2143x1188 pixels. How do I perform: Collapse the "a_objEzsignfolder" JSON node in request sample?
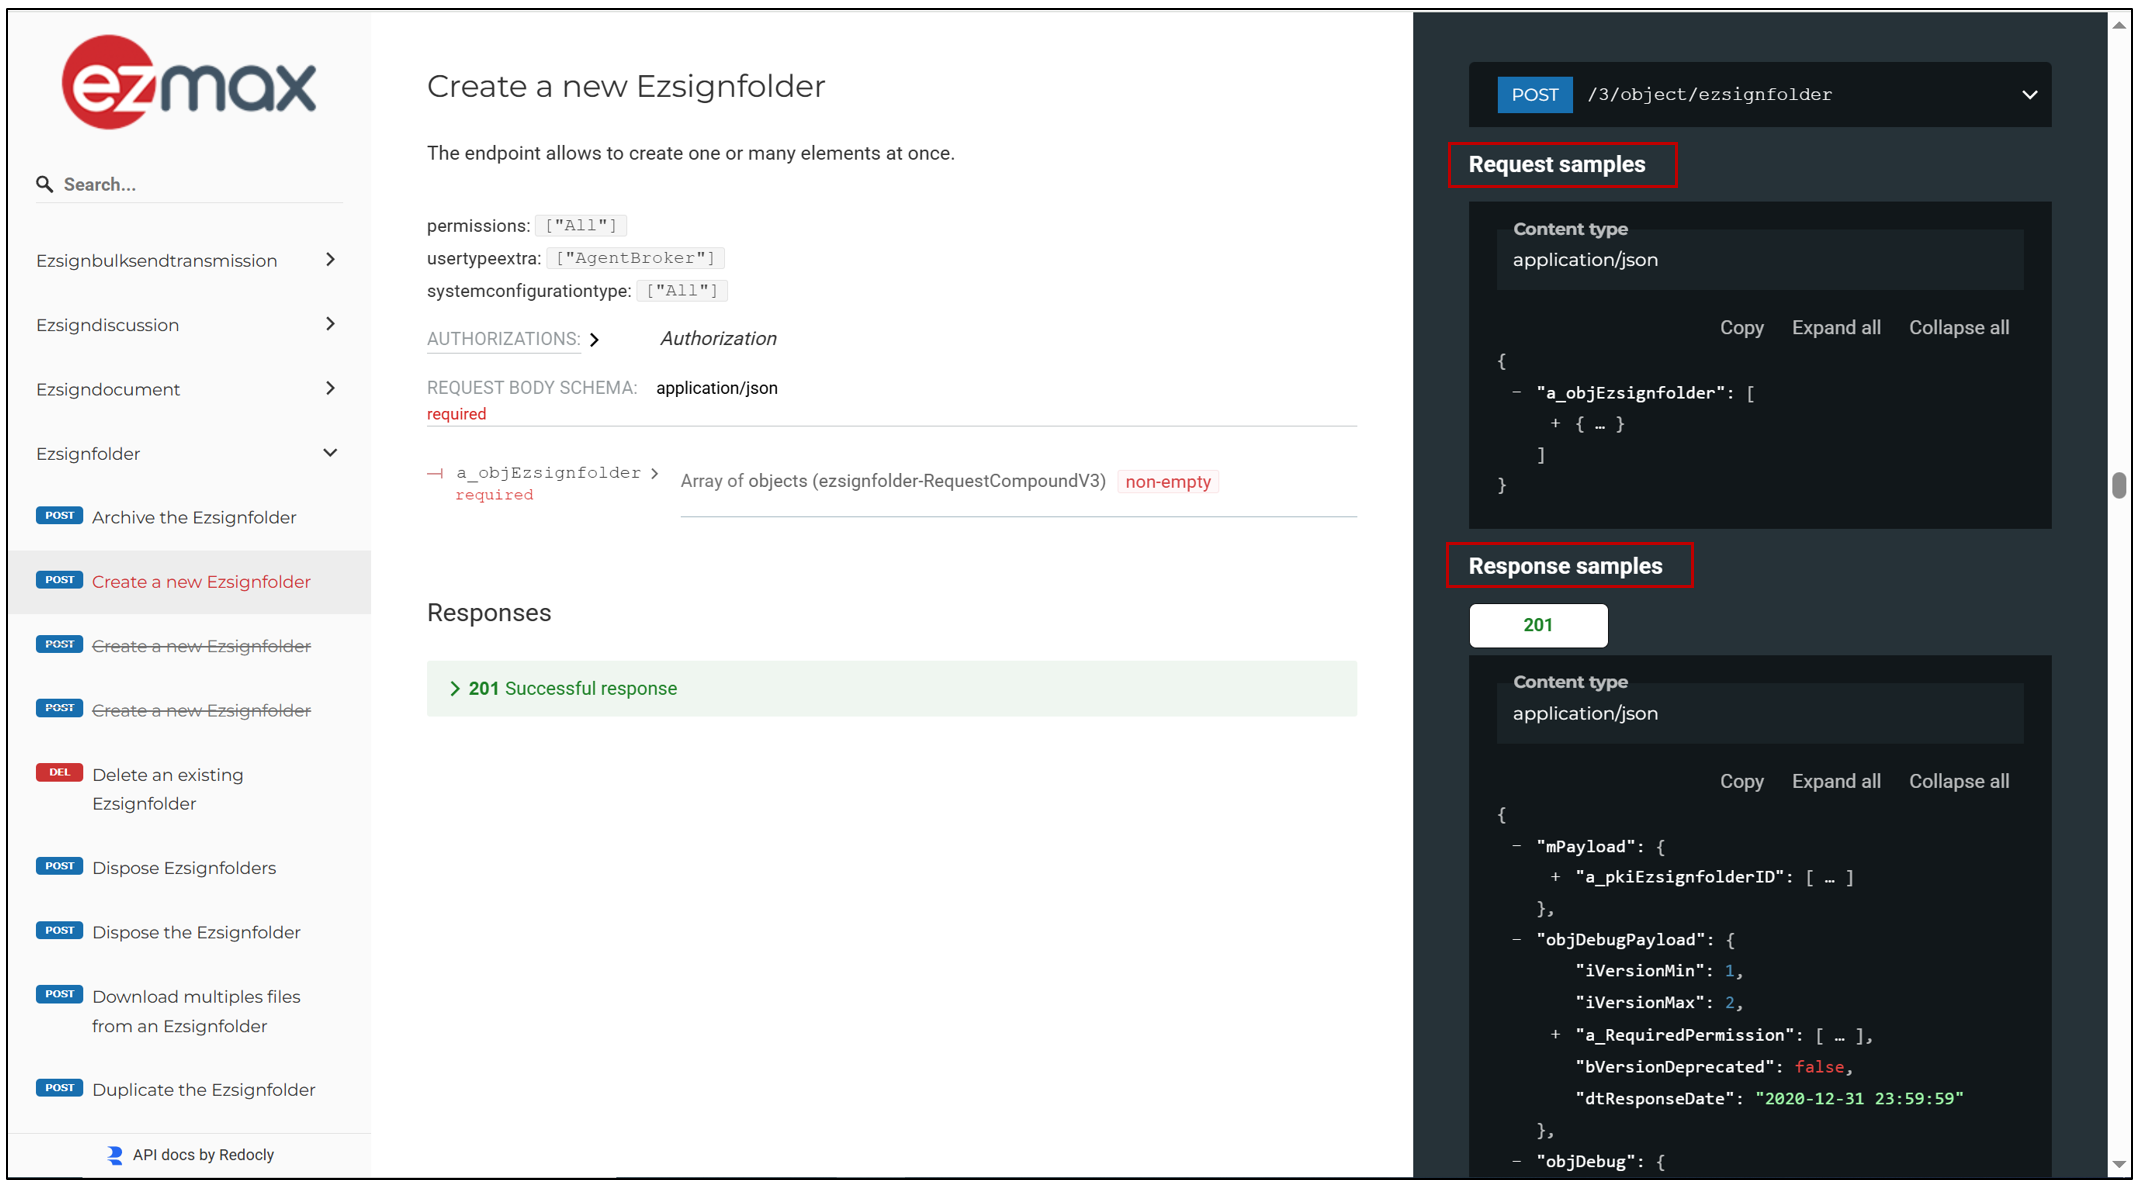(x=1517, y=392)
